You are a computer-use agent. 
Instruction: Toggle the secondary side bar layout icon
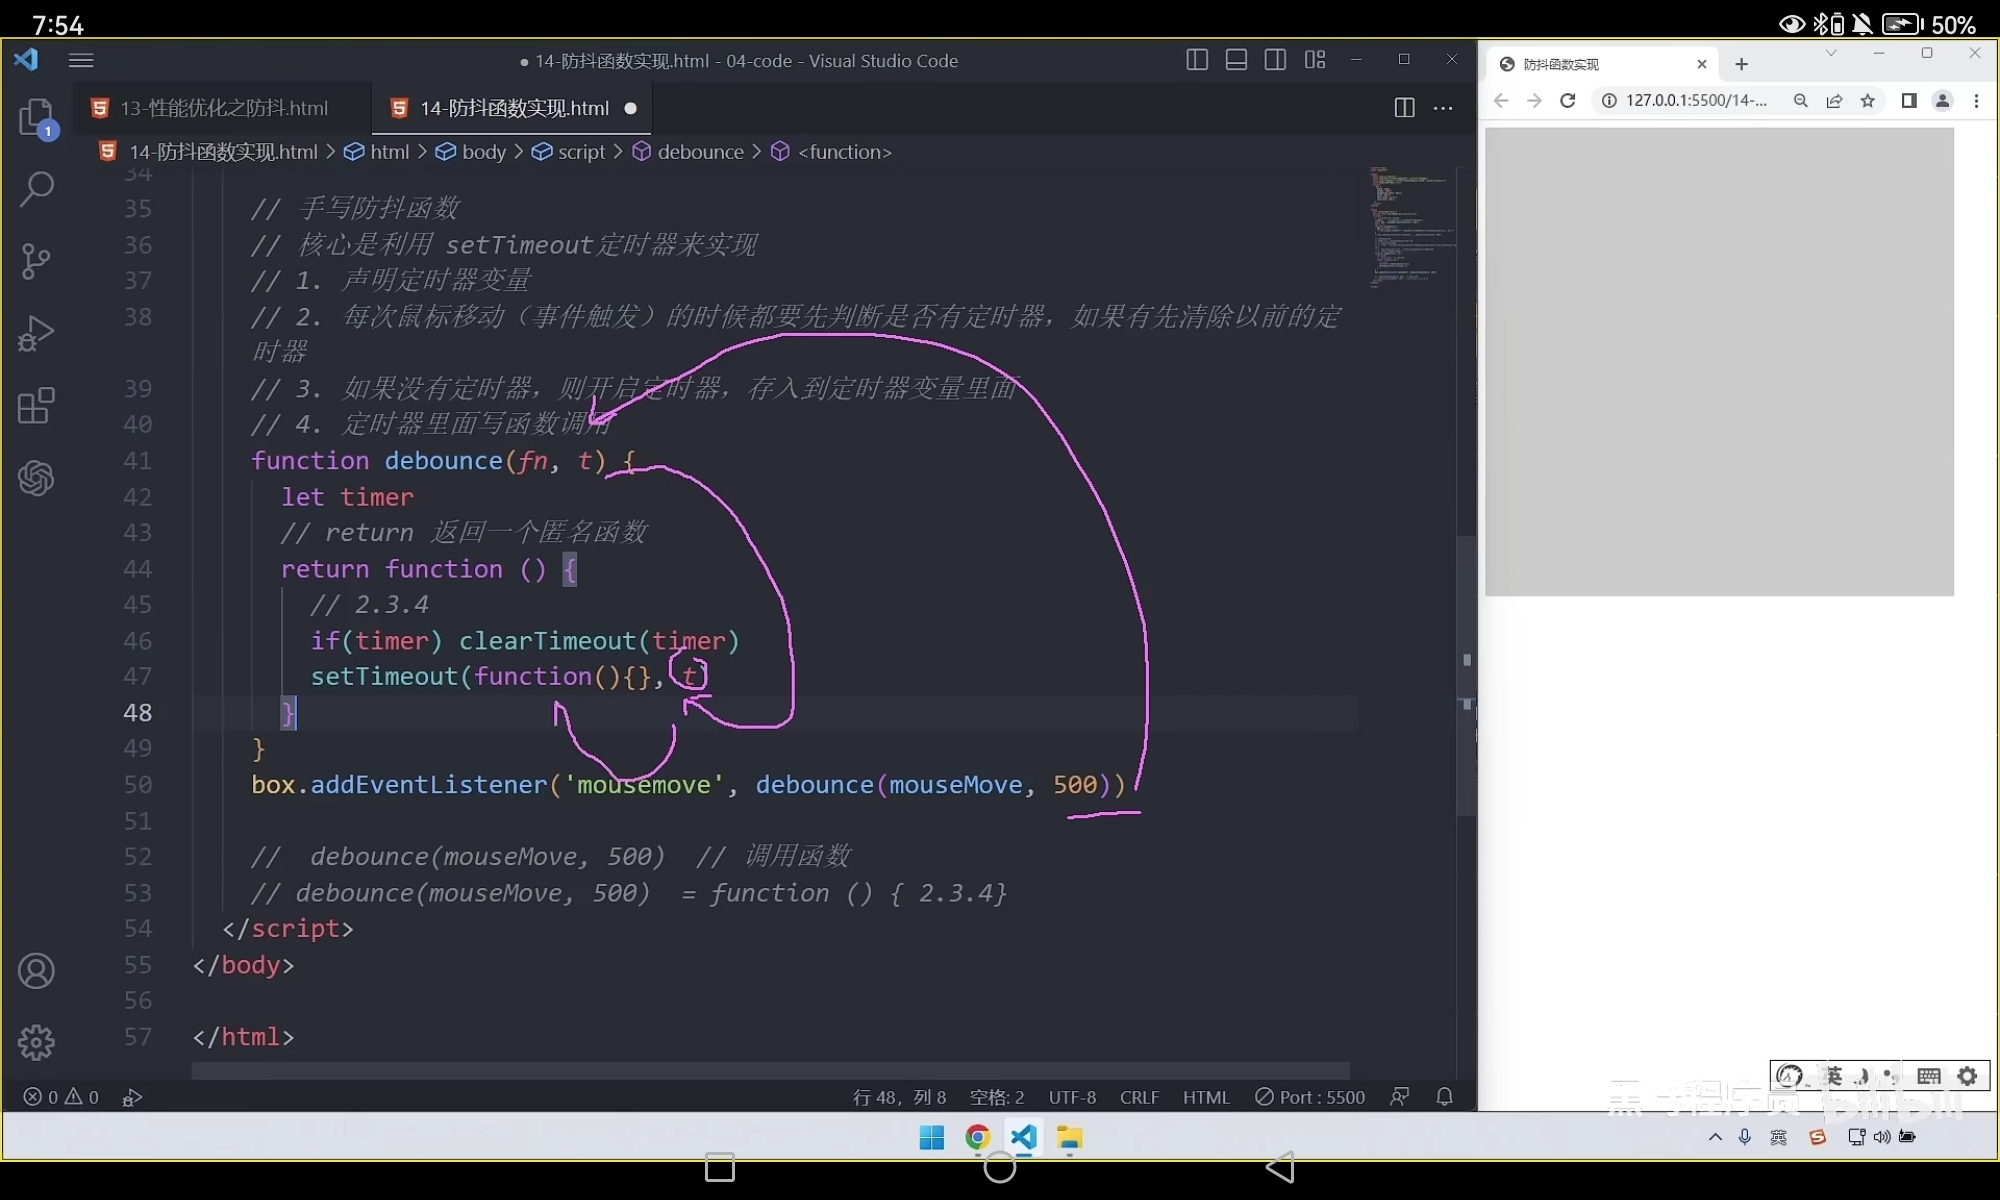pos(1275,60)
